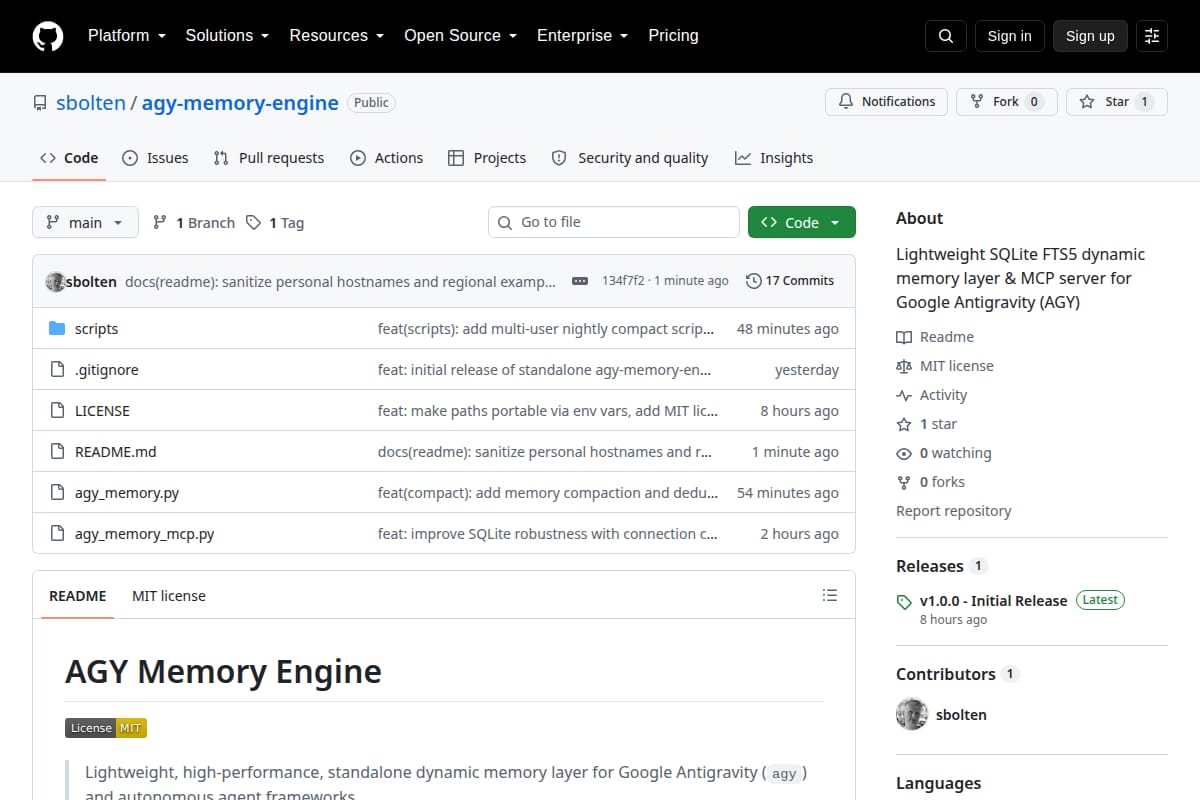Switch to the Issues tab
Image resolution: width=1200 pixels, height=800 pixels.
pos(155,158)
